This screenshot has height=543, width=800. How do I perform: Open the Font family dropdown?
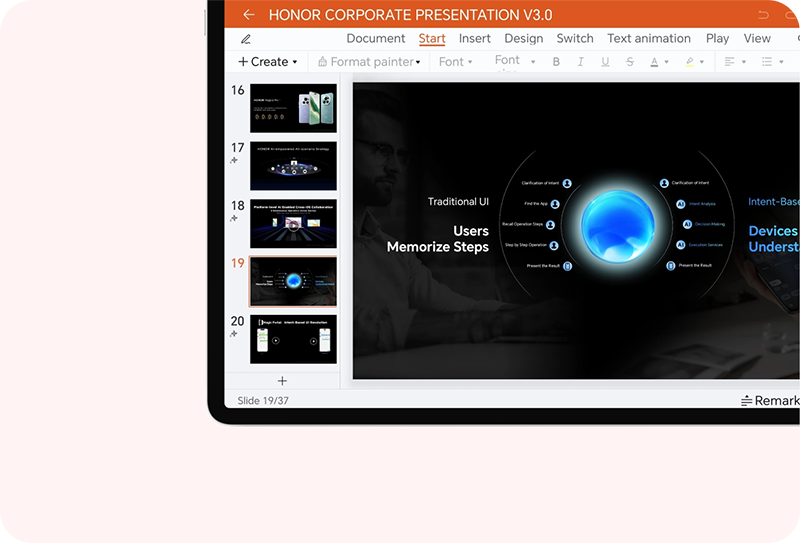pos(456,62)
